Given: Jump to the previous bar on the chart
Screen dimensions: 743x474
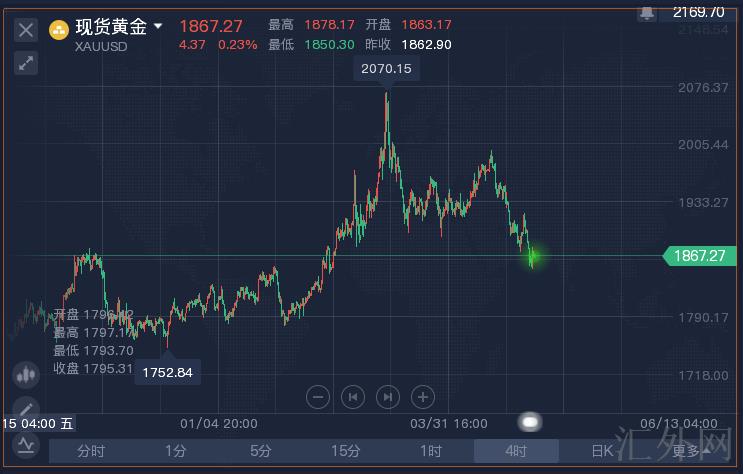Looking at the screenshot, I should (x=352, y=397).
